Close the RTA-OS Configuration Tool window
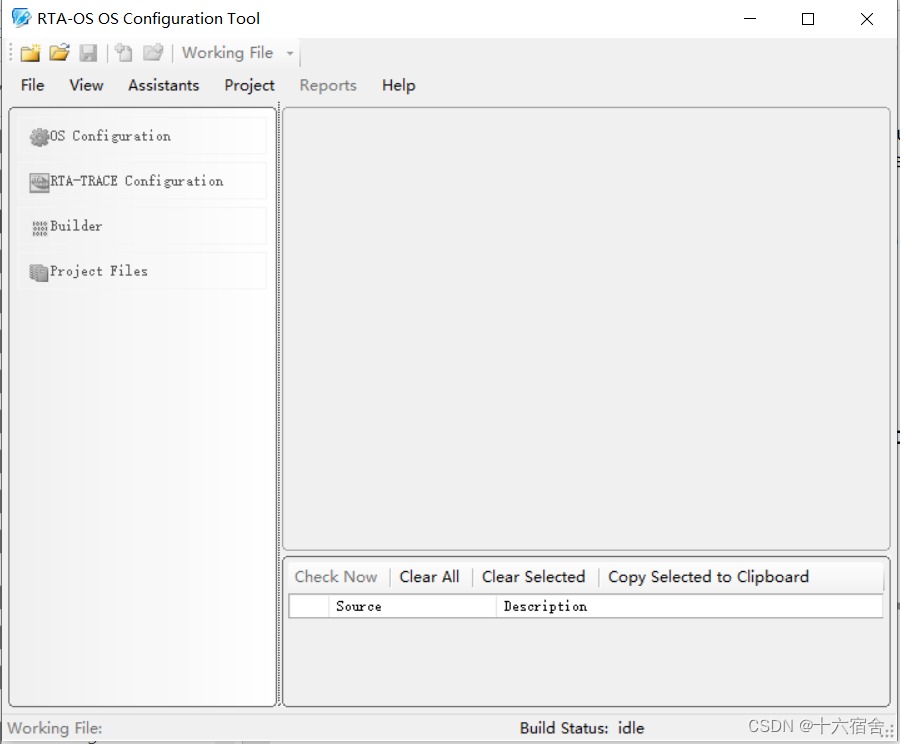900x744 pixels. (867, 19)
